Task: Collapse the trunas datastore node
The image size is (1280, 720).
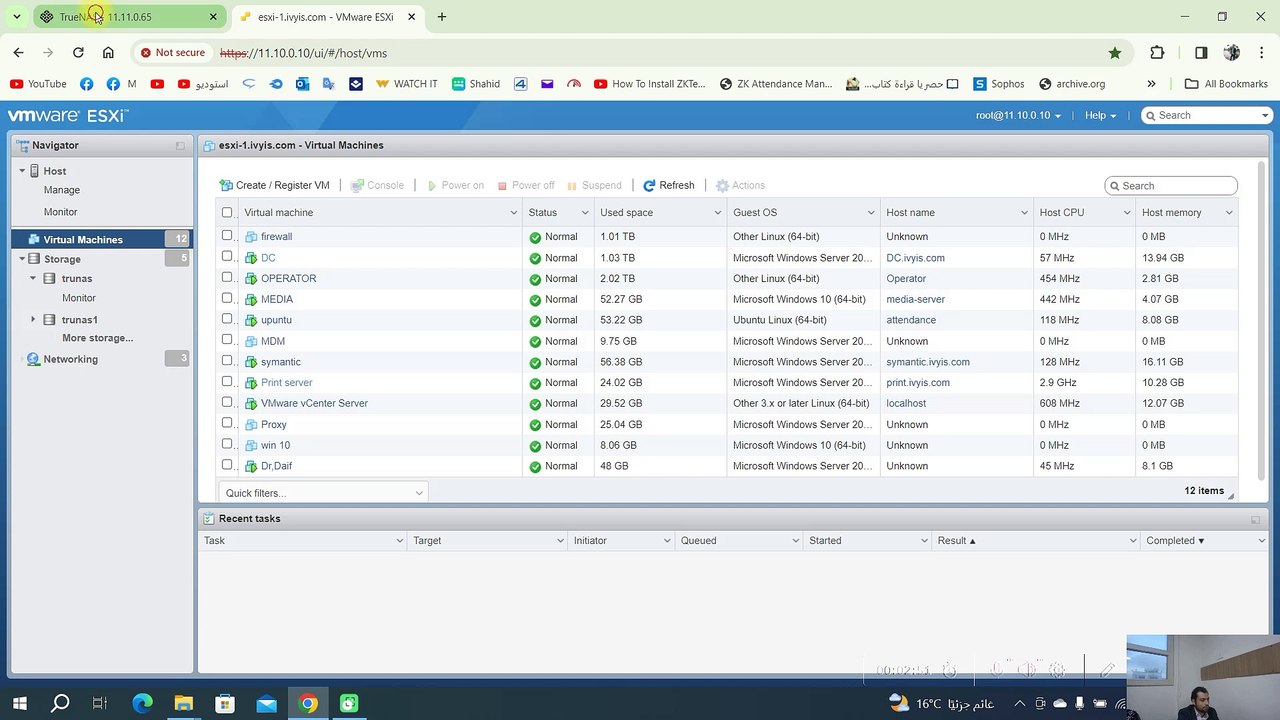Action: [x=33, y=278]
